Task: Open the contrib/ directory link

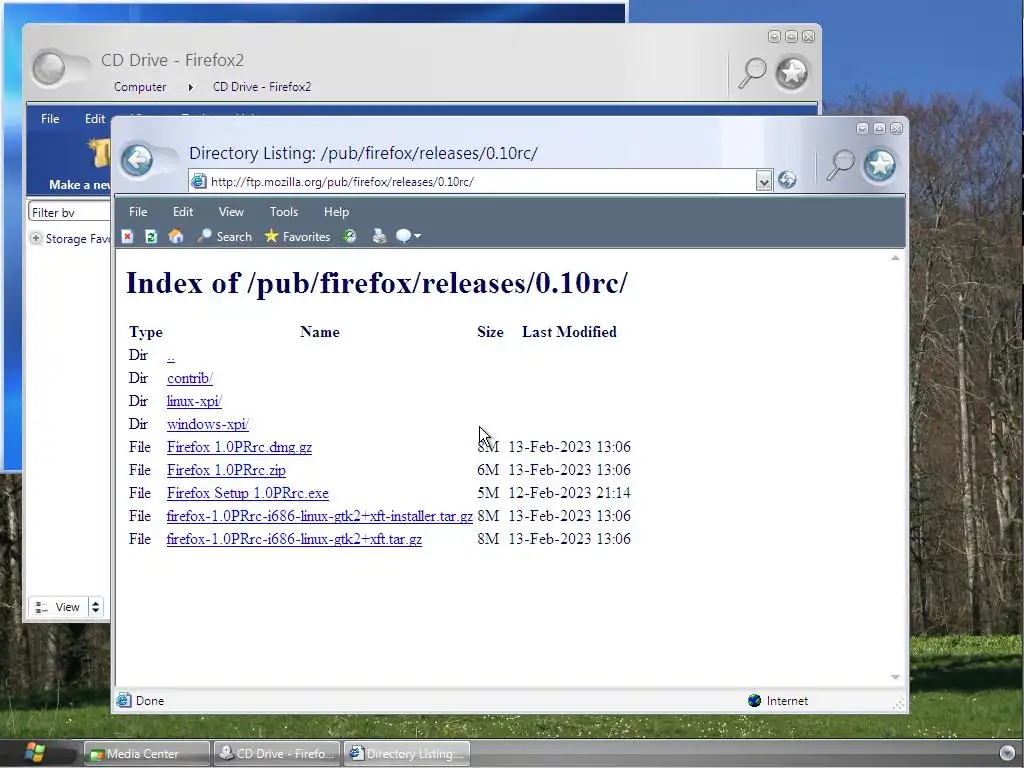Action: (x=189, y=378)
